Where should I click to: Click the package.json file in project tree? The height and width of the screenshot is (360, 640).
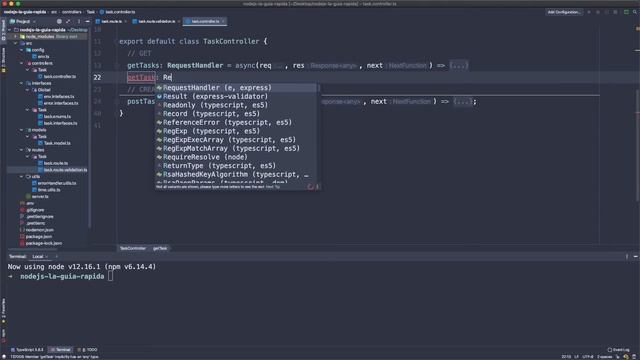click(36, 237)
